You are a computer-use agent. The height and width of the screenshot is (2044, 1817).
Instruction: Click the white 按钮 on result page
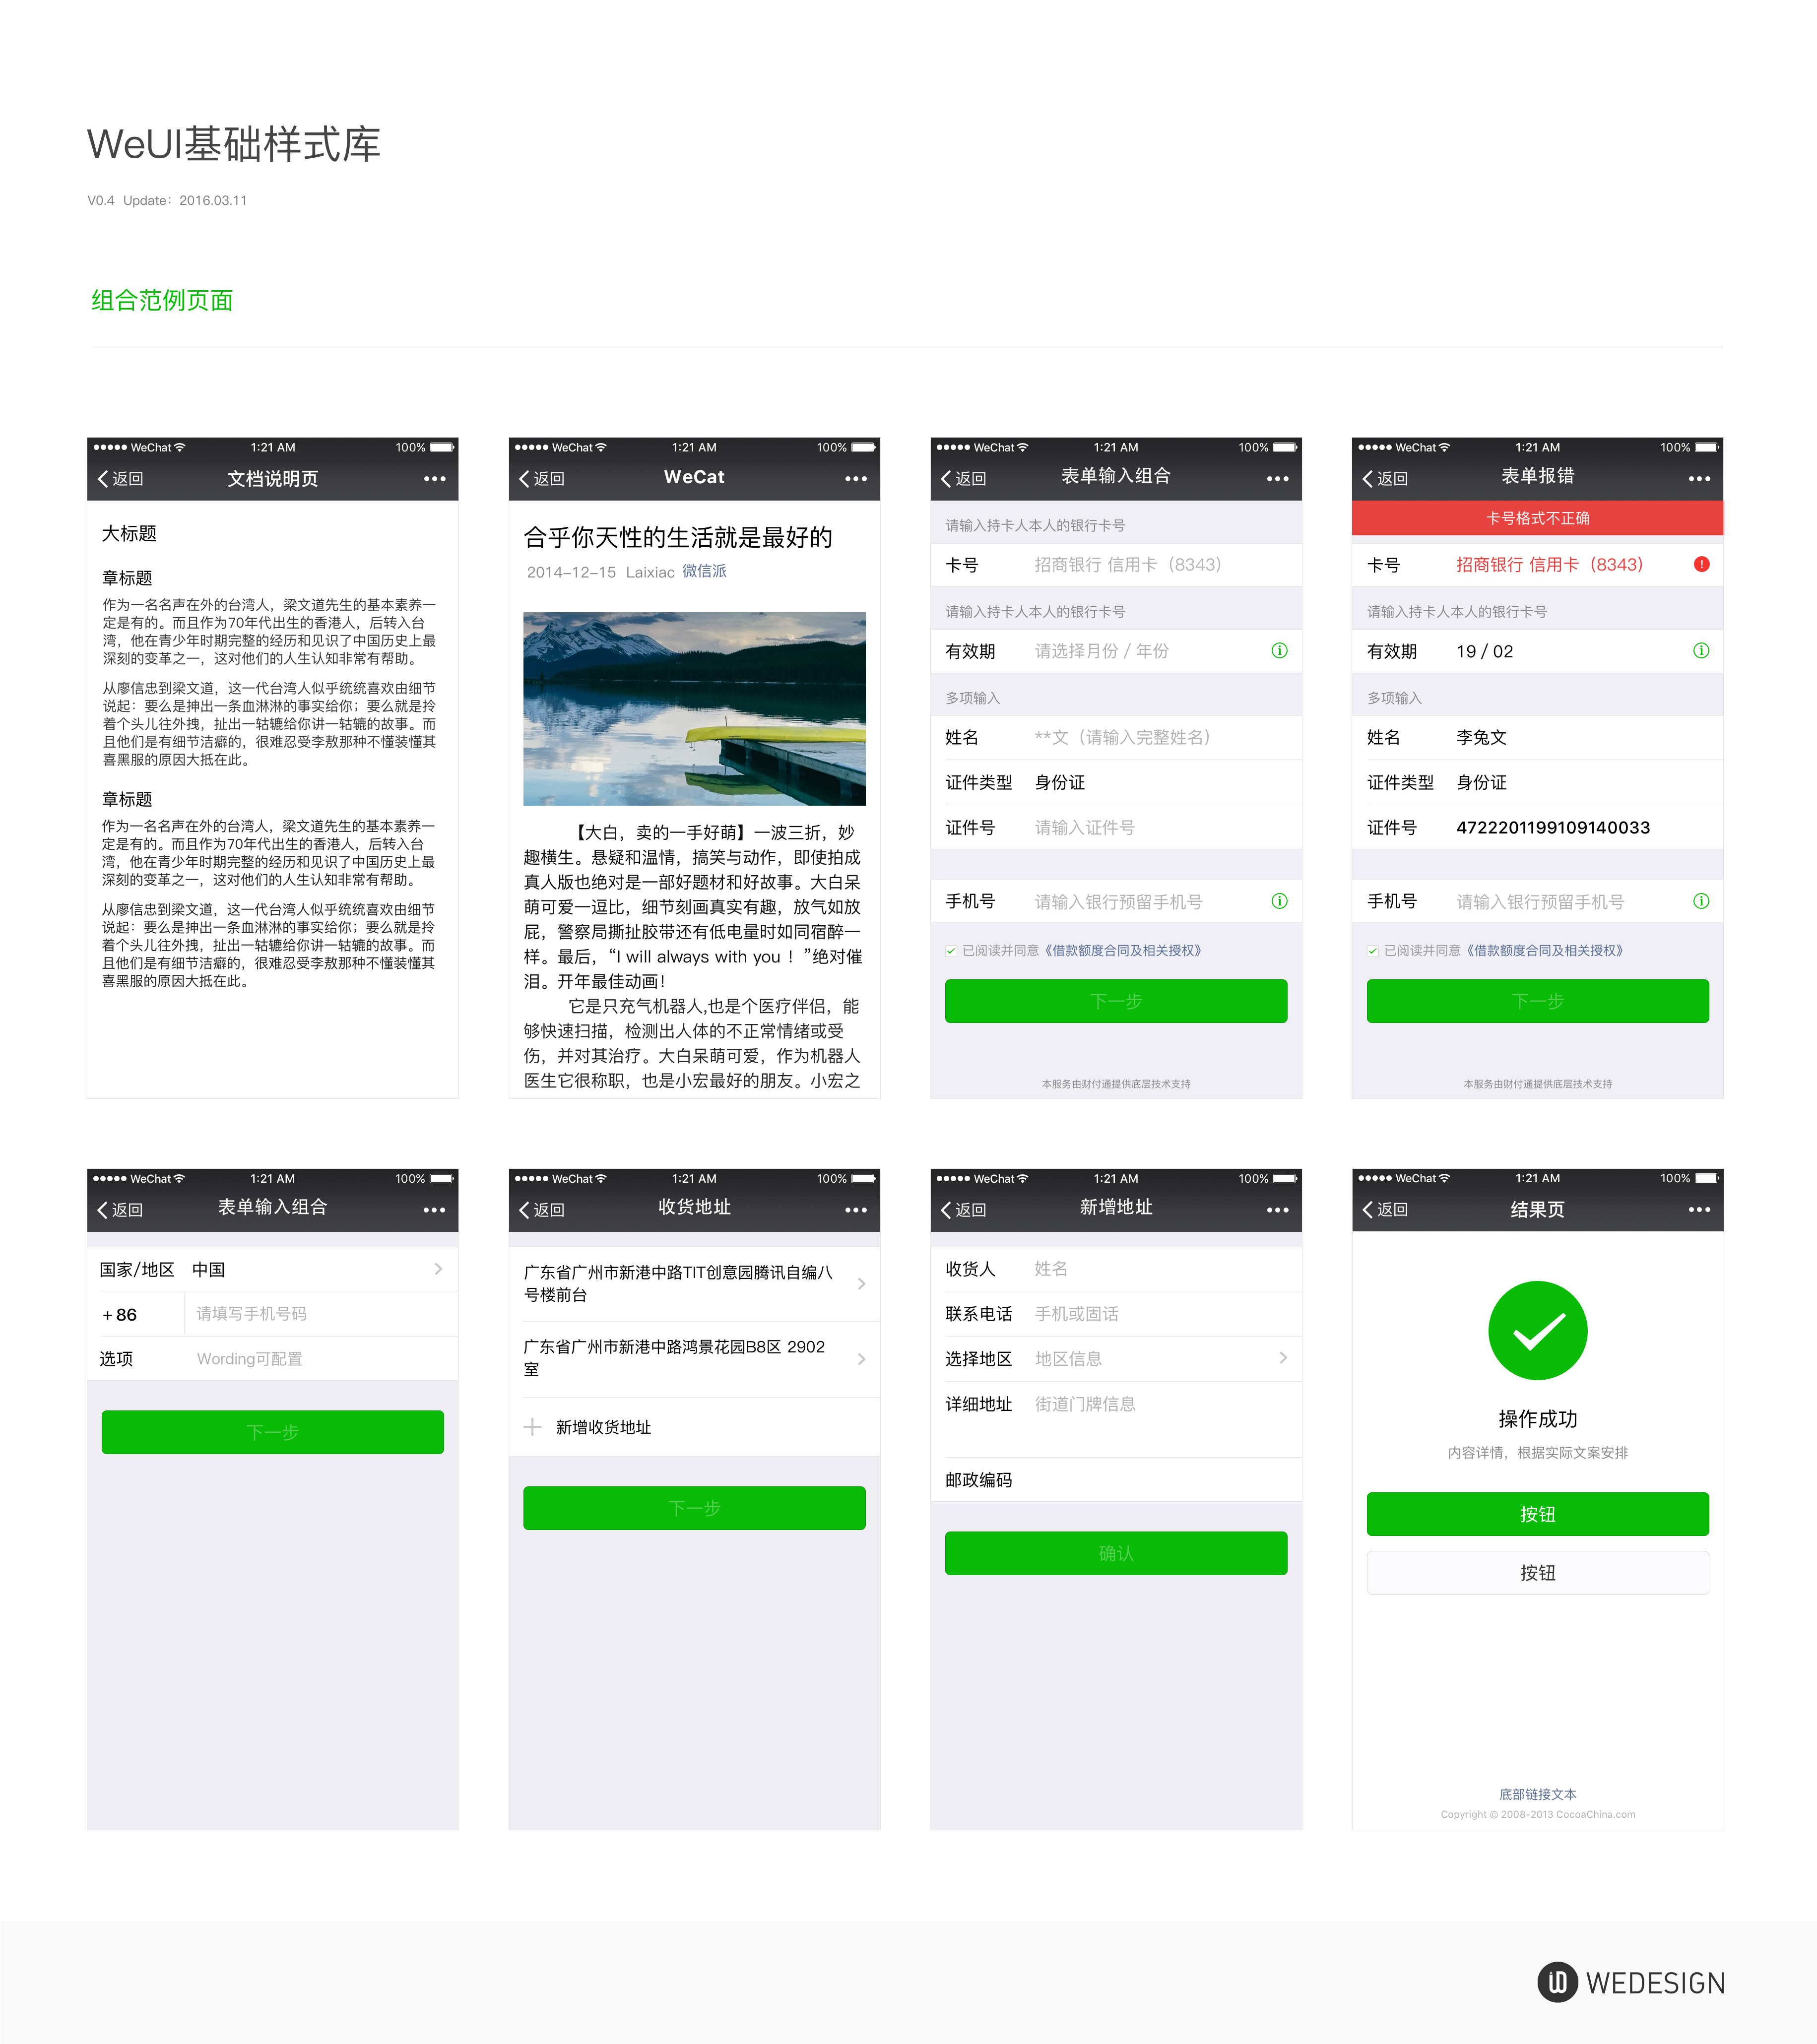point(1538,1573)
